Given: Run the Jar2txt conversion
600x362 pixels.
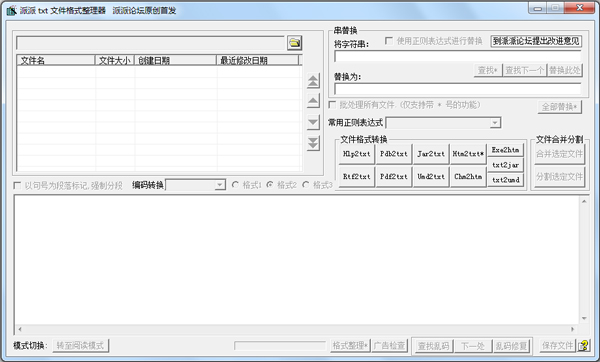Looking at the screenshot, I should point(431,154).
